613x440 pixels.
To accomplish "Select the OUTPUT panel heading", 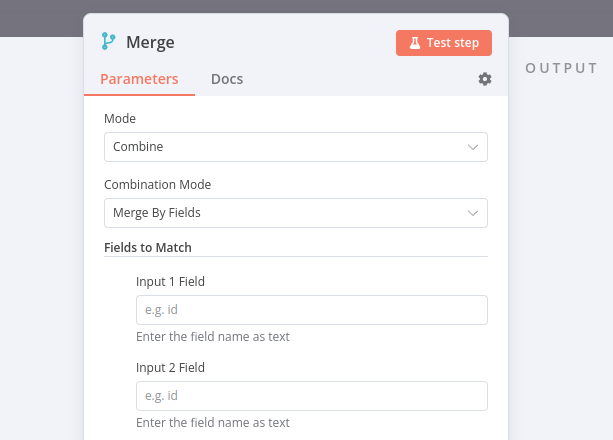I will [x=561, y=68].
